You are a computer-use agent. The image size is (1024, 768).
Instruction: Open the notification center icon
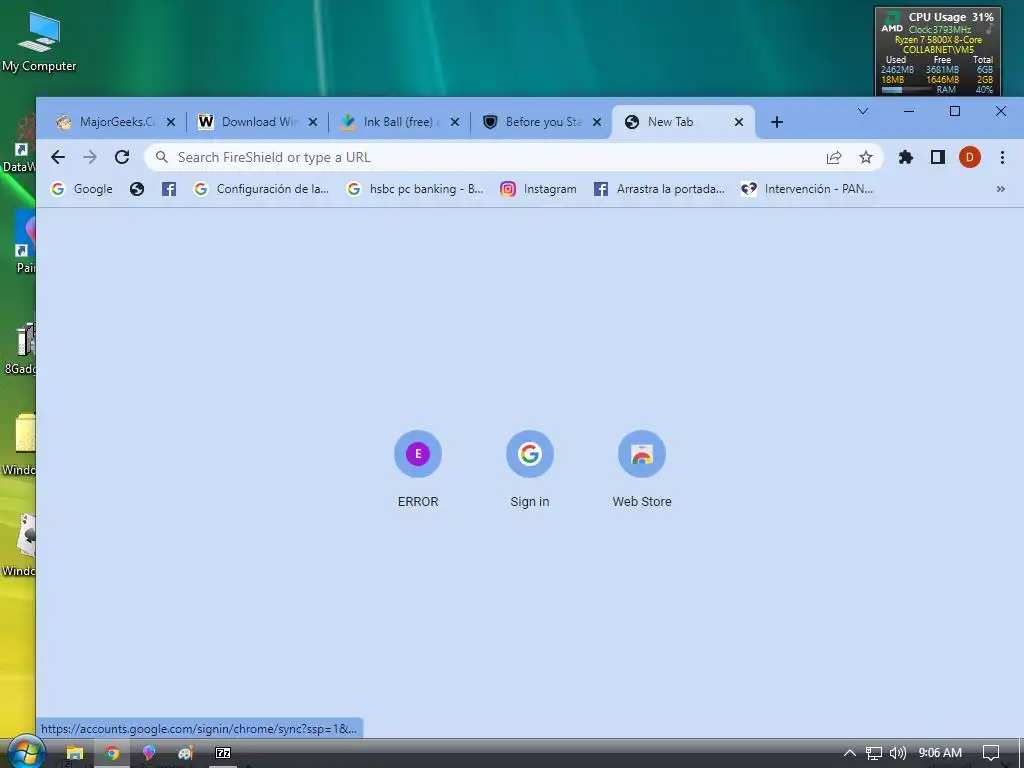[x=991, y=753]
